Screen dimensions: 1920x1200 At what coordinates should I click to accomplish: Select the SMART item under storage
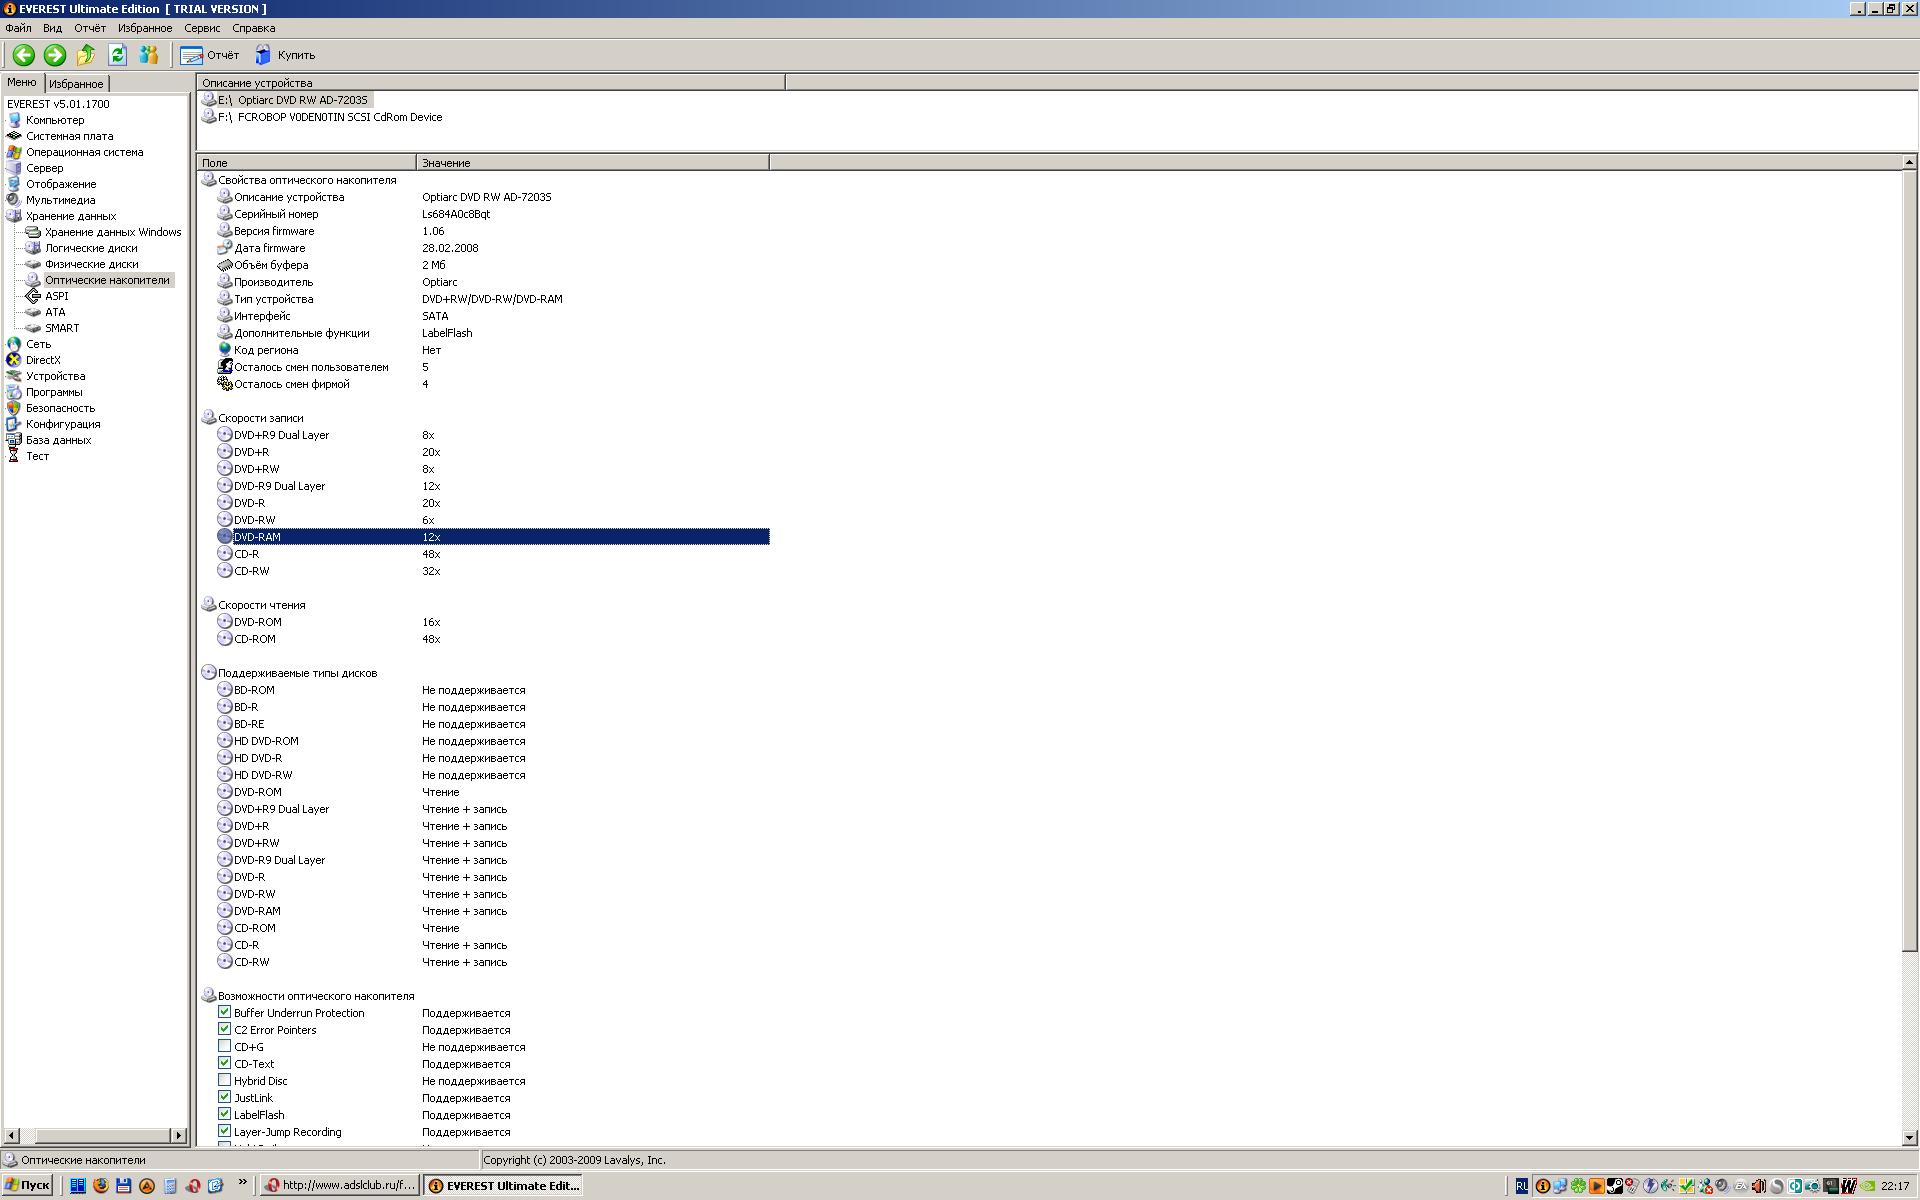click(x=61, y=328)
